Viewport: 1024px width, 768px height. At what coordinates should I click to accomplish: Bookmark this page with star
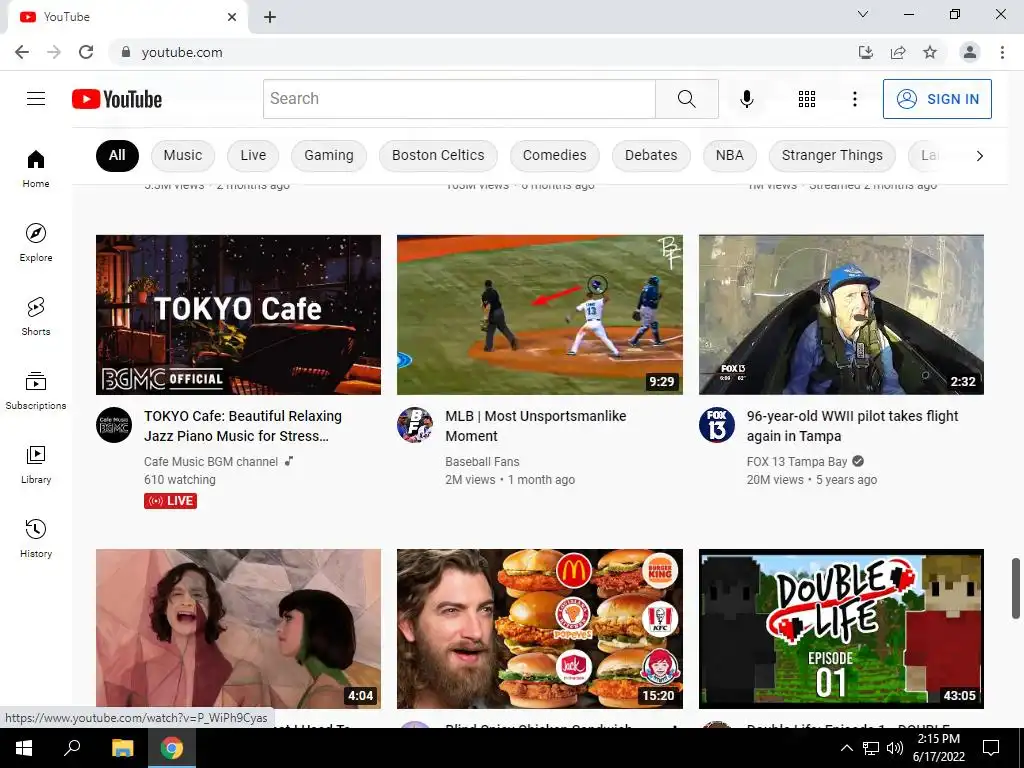[930, 52]
